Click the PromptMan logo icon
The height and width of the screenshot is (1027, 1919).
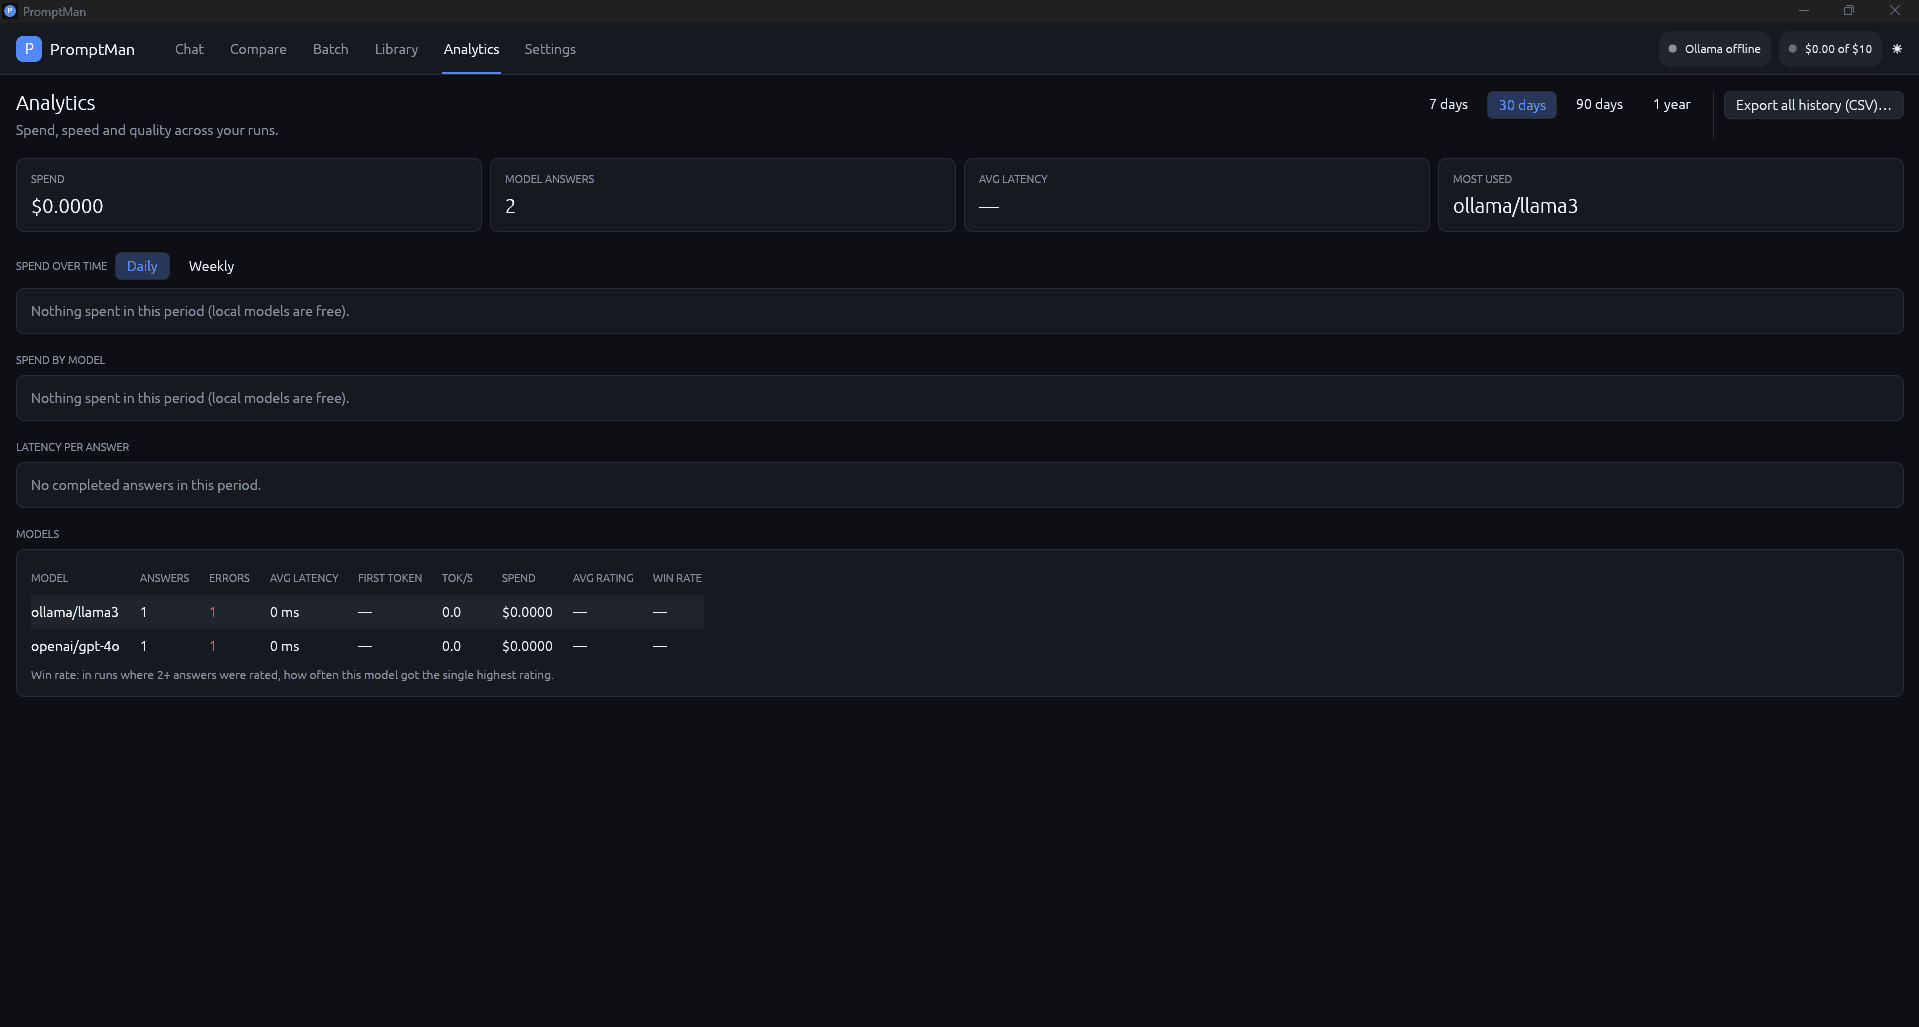point(29,49)
